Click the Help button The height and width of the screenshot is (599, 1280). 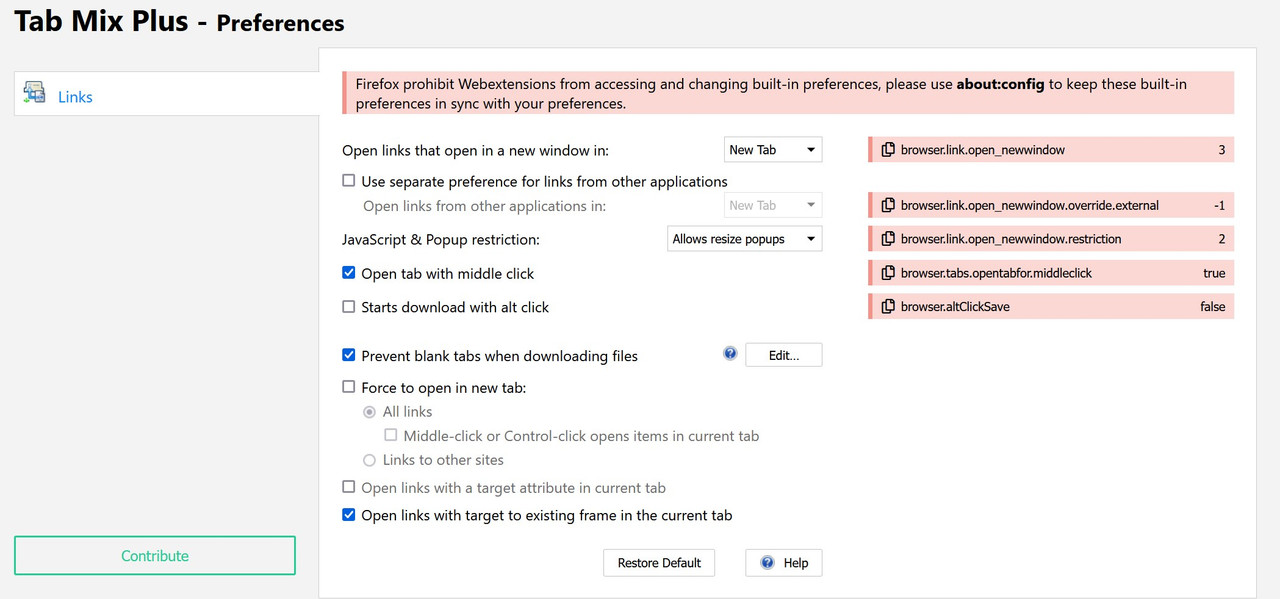[x=784, y=563]
